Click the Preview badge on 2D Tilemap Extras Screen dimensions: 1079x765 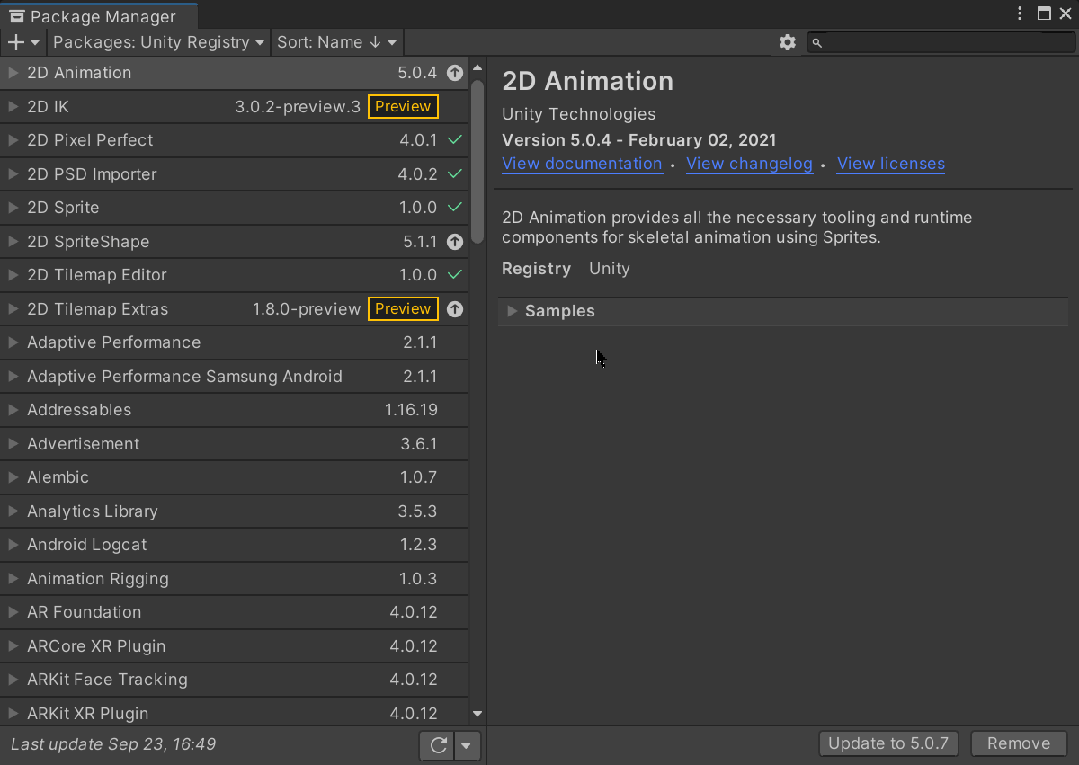click(x=403, y=309)
